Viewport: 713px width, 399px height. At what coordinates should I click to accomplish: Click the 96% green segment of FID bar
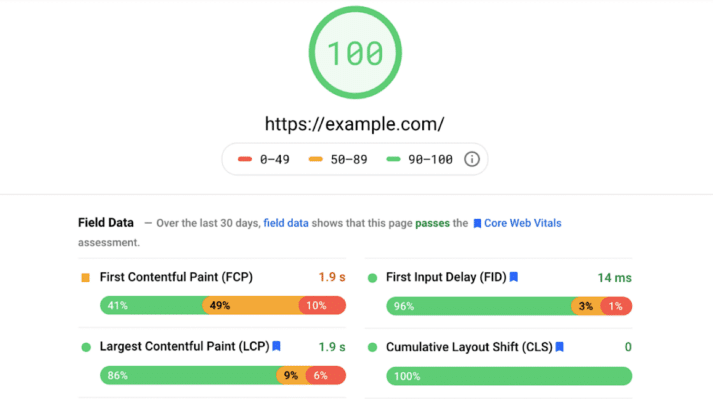click(480, 306)
